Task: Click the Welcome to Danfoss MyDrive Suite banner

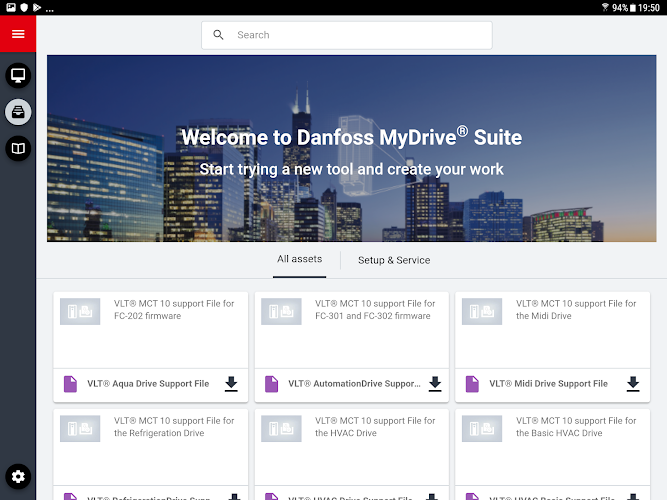Action: pyautogui.click(x=351, y=149)
